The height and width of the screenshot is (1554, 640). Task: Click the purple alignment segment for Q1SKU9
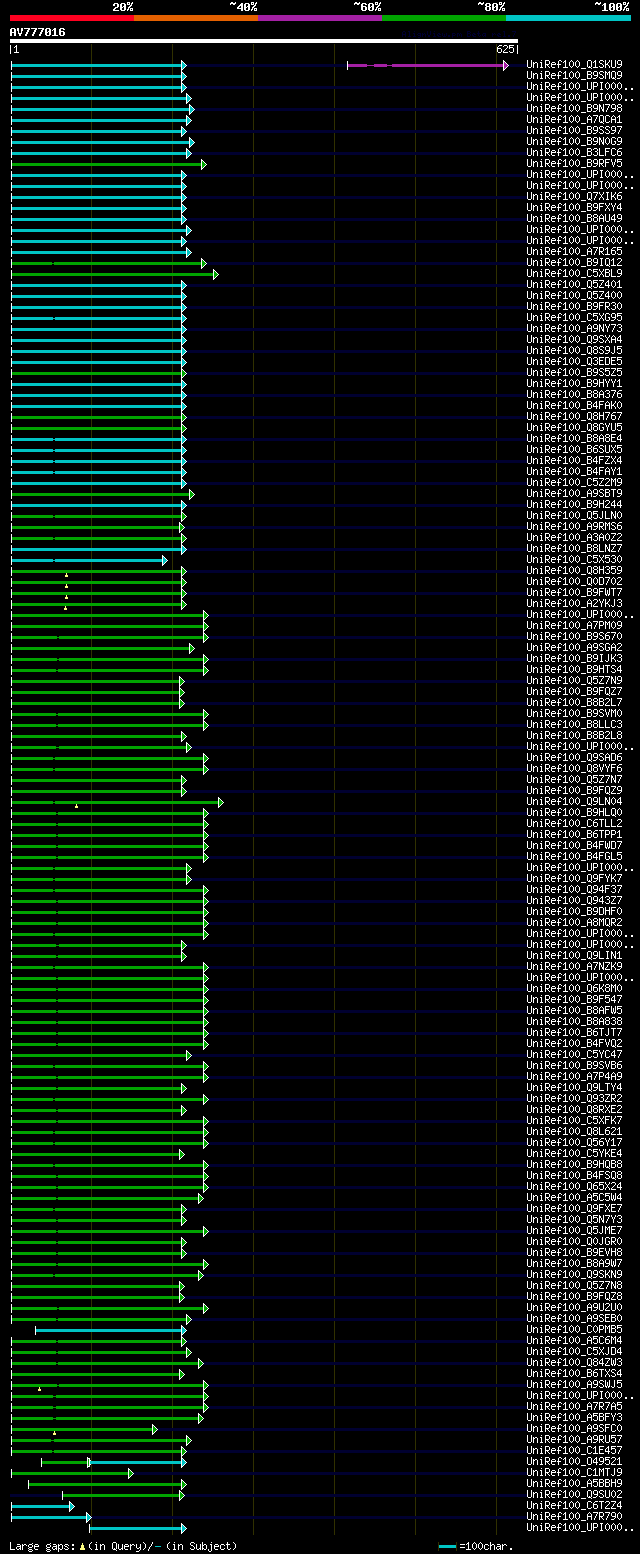point(427,65)
